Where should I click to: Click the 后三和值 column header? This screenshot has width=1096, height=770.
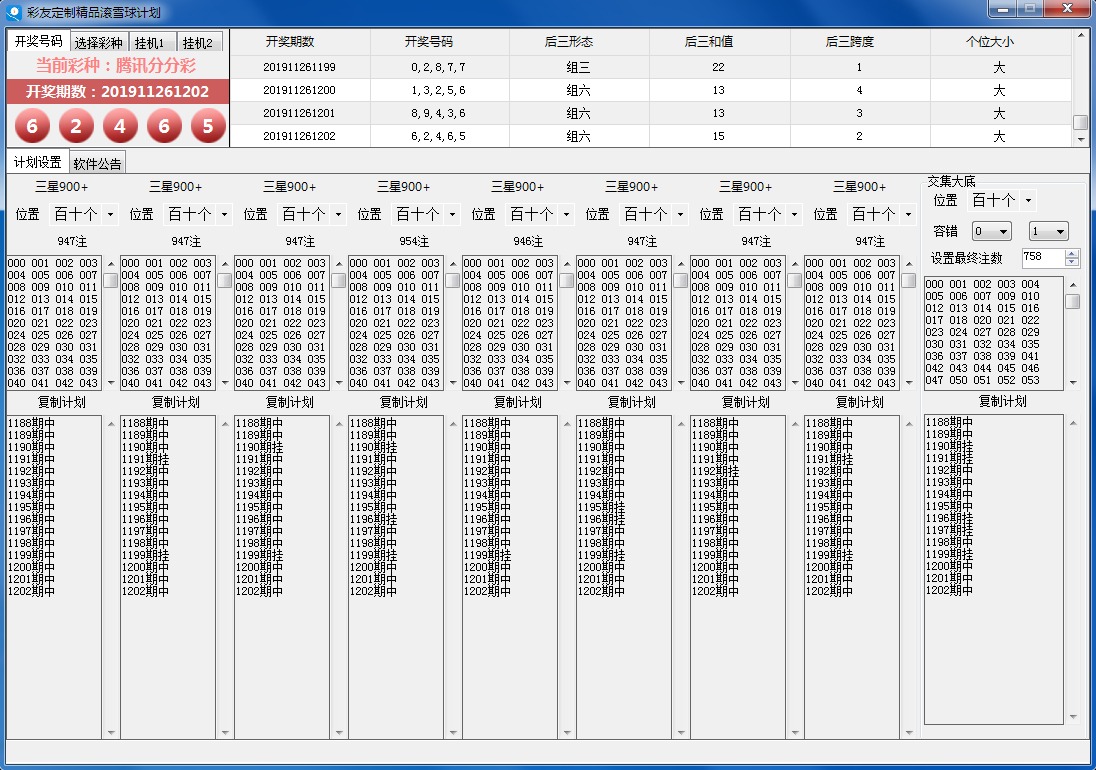click(718, 42)
